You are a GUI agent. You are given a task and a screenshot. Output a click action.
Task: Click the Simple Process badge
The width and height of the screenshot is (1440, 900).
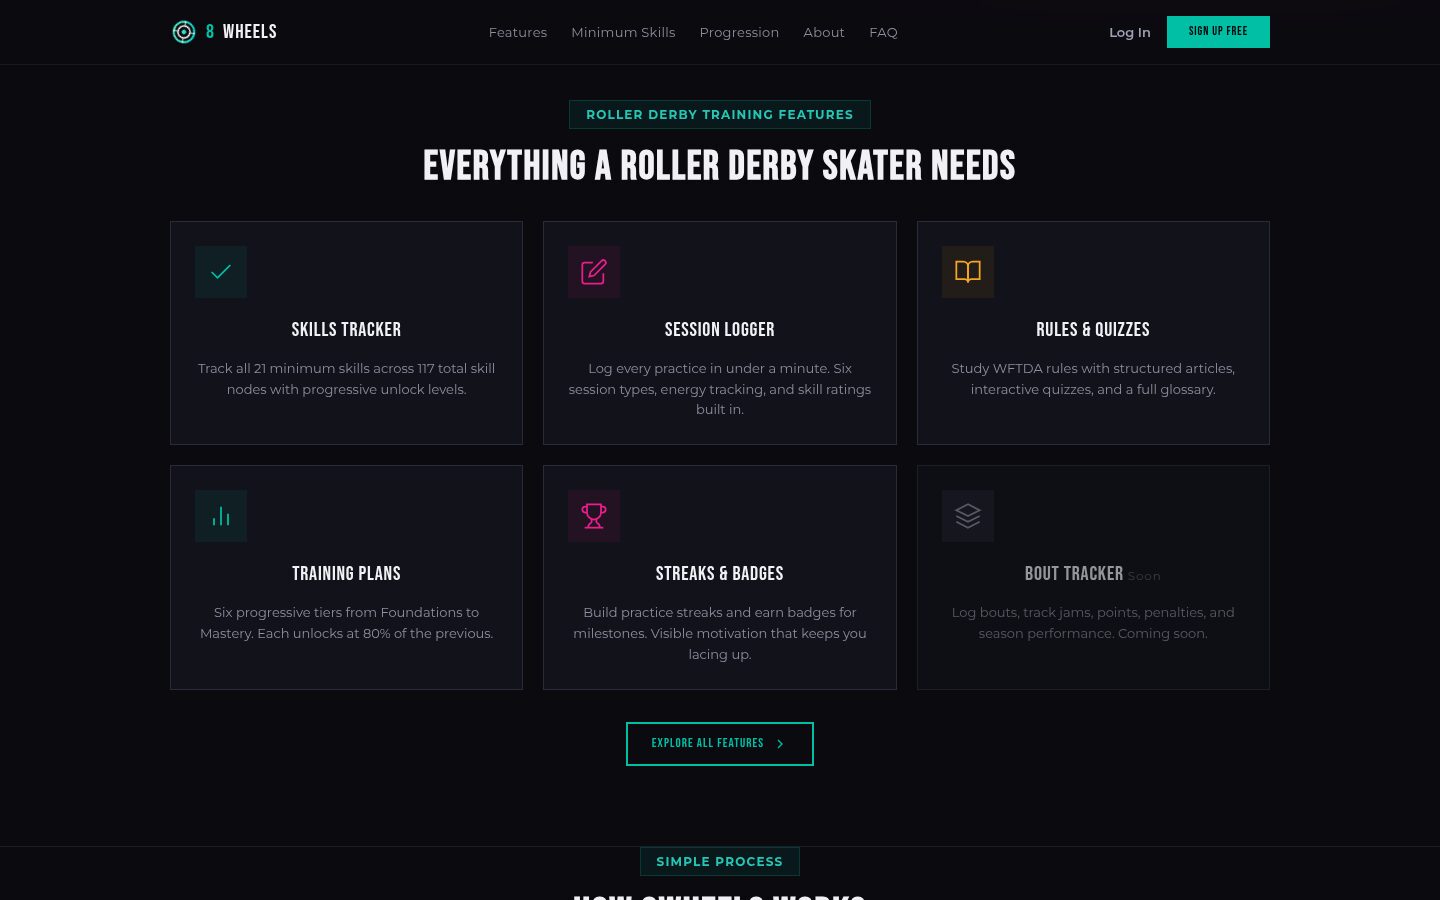tap(720, 862)
